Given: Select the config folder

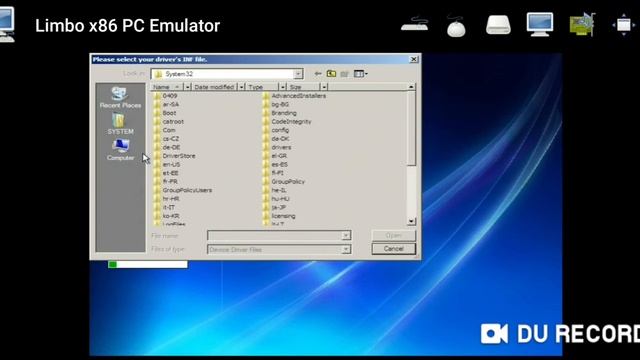Looking at the screenshot, I should [x=276, y=130].
